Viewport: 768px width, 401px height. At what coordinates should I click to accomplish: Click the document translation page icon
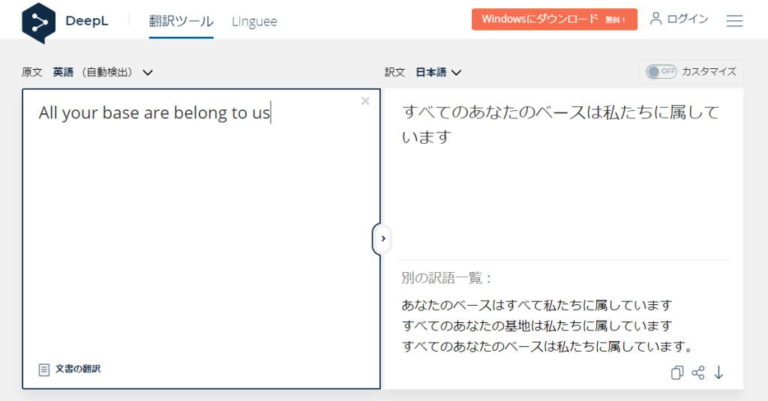[x=44, y=369]
